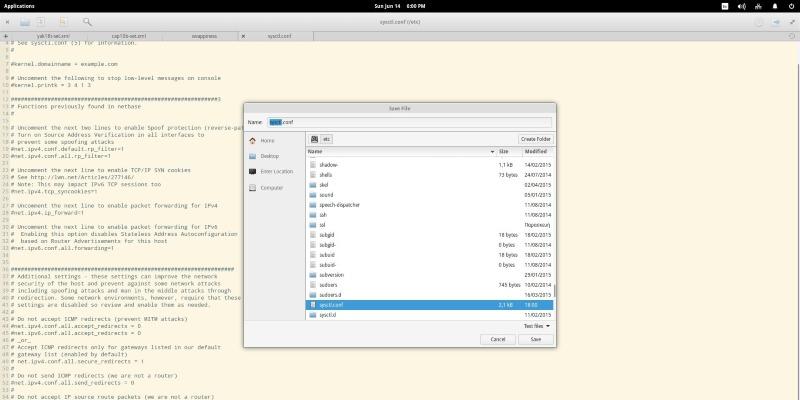This screenshot has height=400, width=800.
Task: Sort file list by Modified column
Action: coord(535,151)
